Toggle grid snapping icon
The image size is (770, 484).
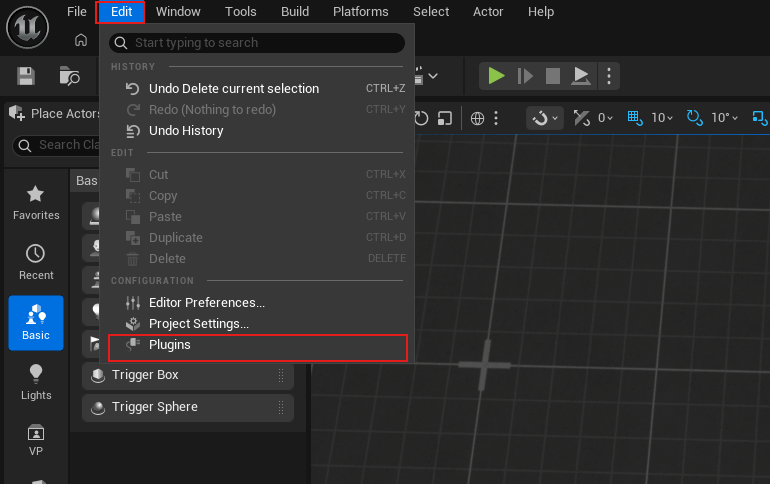pos(635,118)
